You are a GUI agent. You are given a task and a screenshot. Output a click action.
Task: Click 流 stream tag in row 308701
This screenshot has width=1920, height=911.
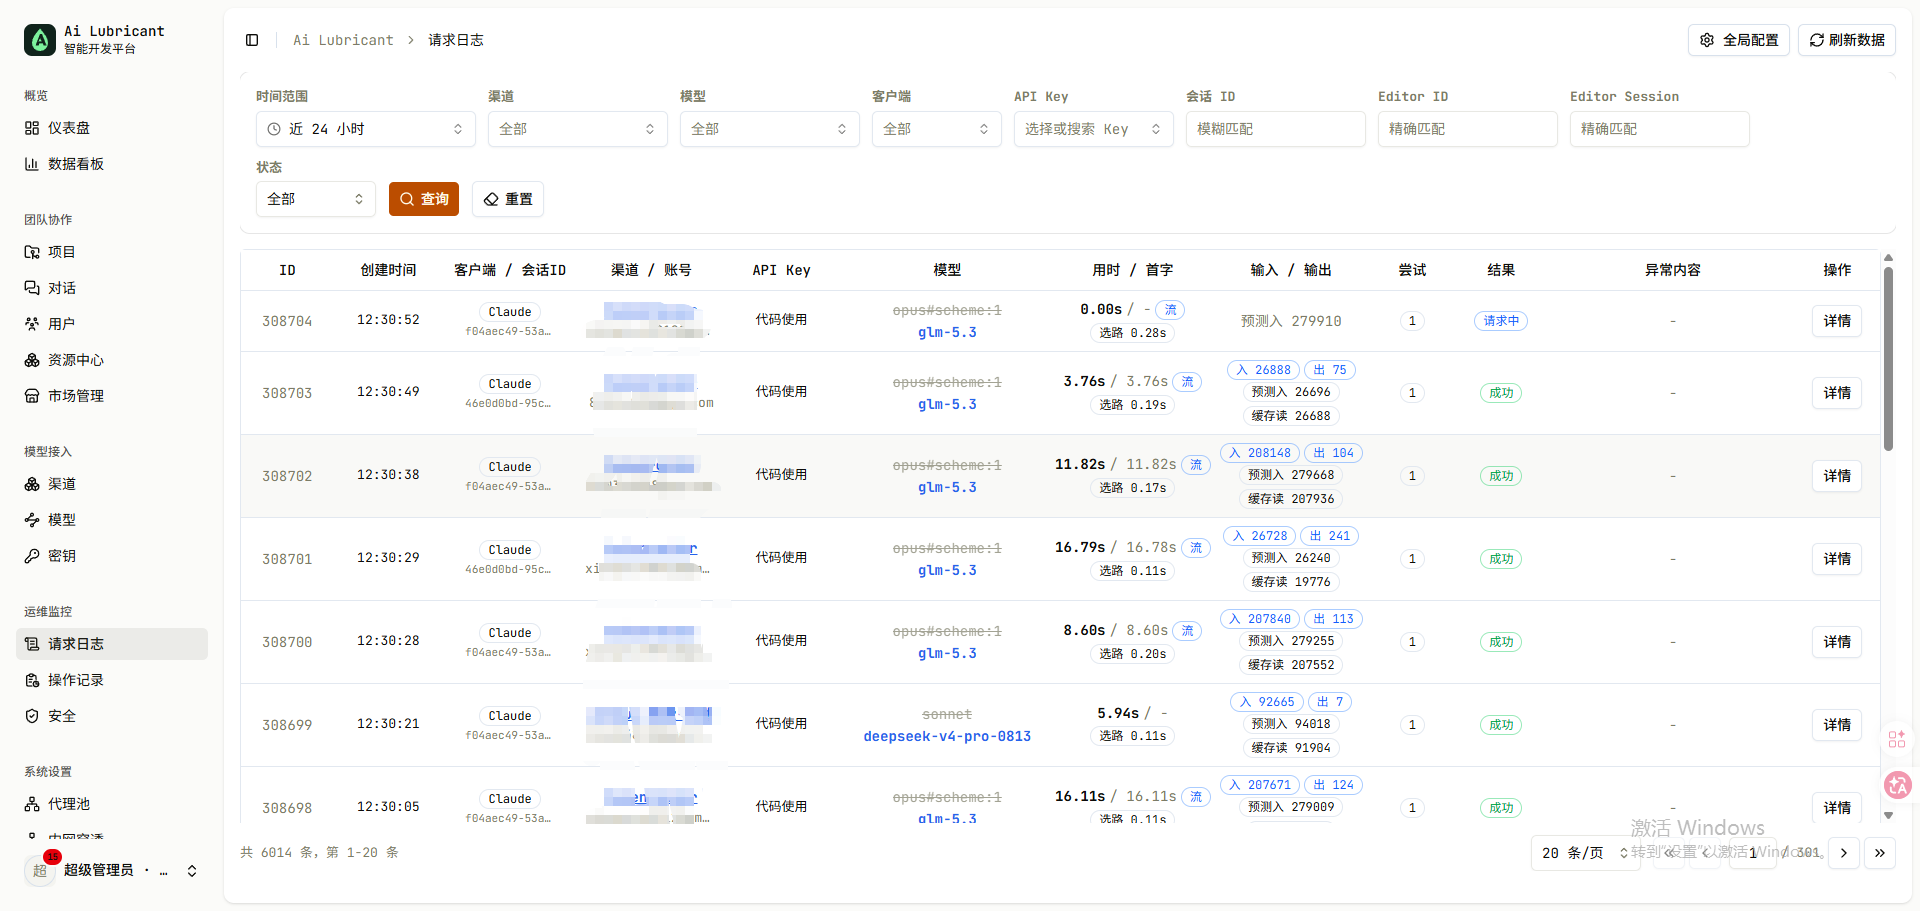tap(1196, 548)
